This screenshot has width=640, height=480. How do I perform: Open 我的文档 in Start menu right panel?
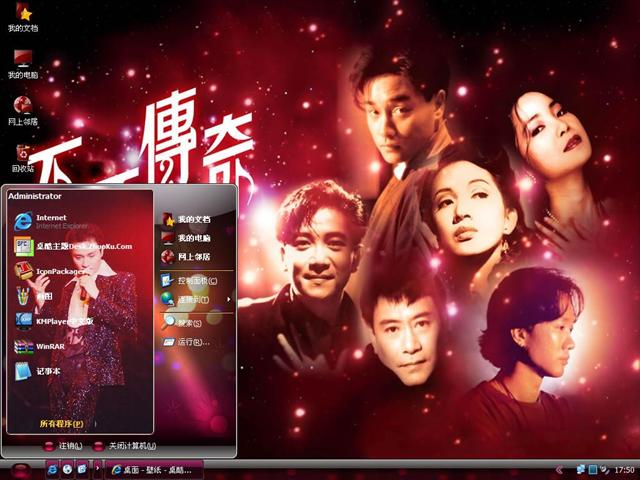186,219
